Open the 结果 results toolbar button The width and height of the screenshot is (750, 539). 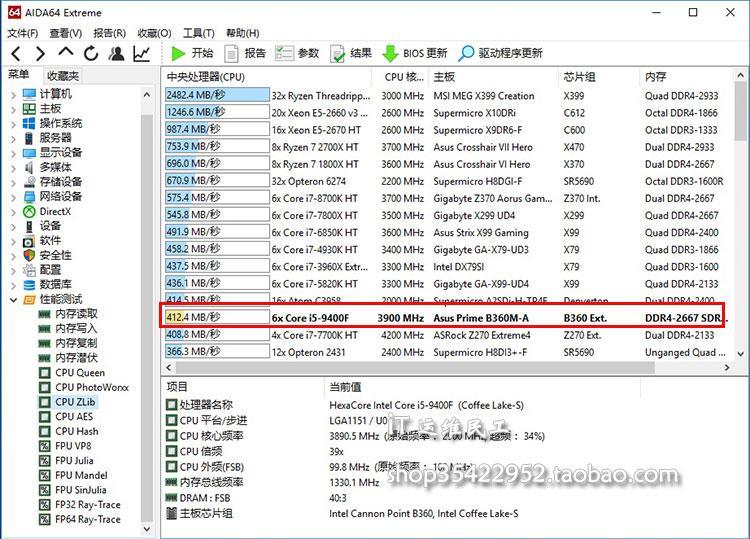(350, 53)
